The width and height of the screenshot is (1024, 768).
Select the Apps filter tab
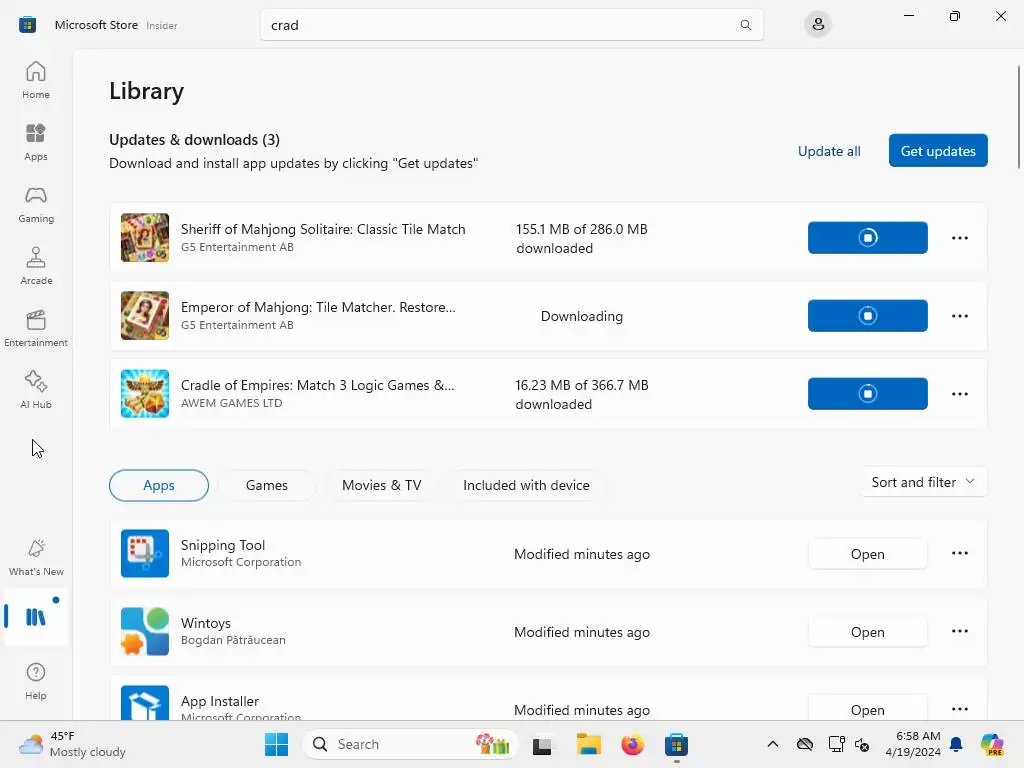(x=159, y=485)
